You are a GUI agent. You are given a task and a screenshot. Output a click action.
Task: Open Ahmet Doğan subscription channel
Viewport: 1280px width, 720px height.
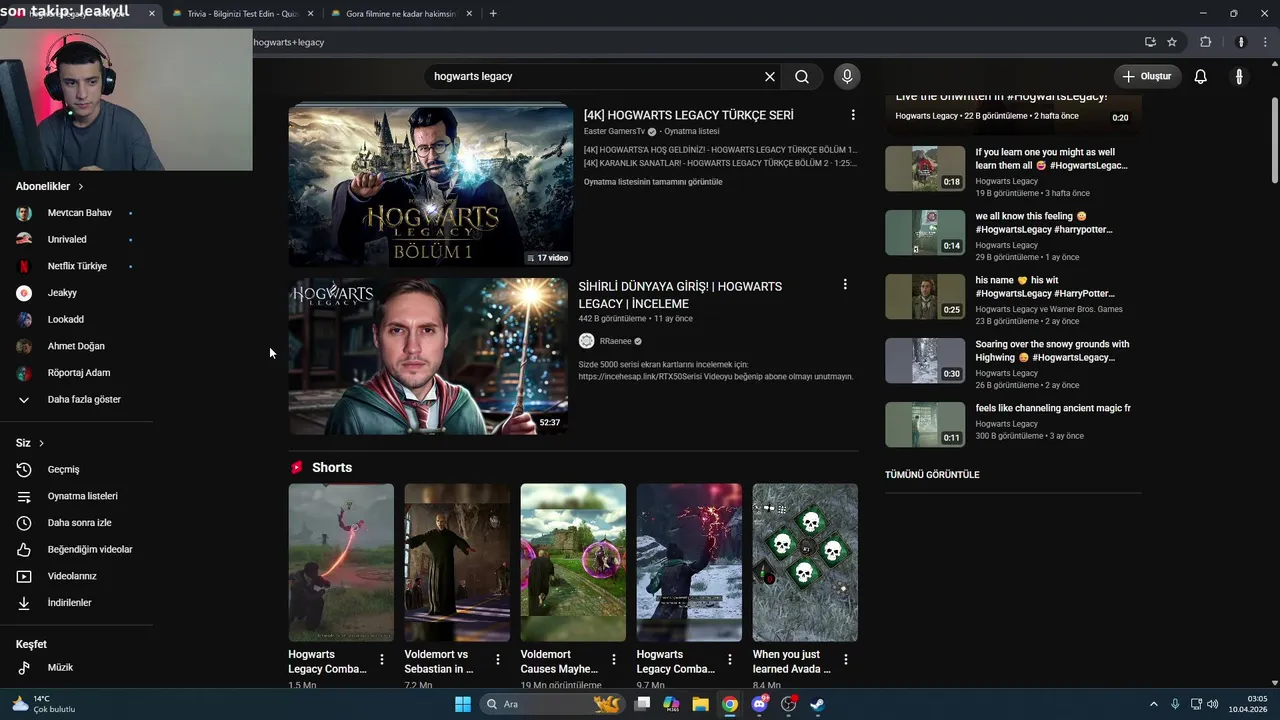[x=77, y=346]
